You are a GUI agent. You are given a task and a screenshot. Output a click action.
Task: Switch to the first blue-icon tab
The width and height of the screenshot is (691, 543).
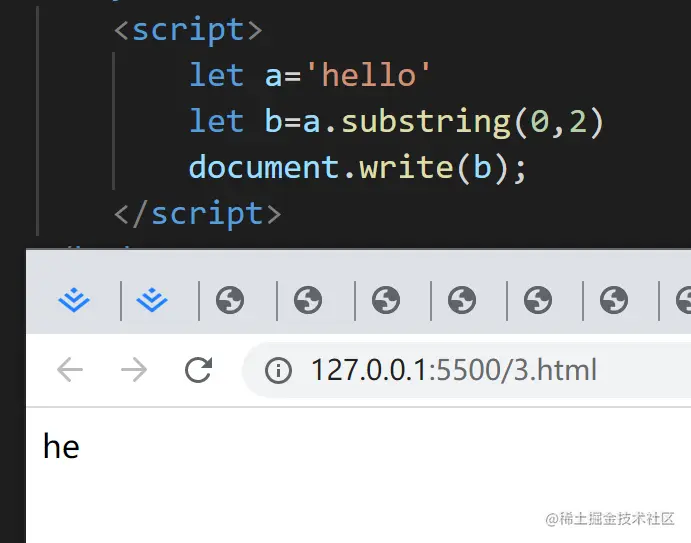[74, 300]
